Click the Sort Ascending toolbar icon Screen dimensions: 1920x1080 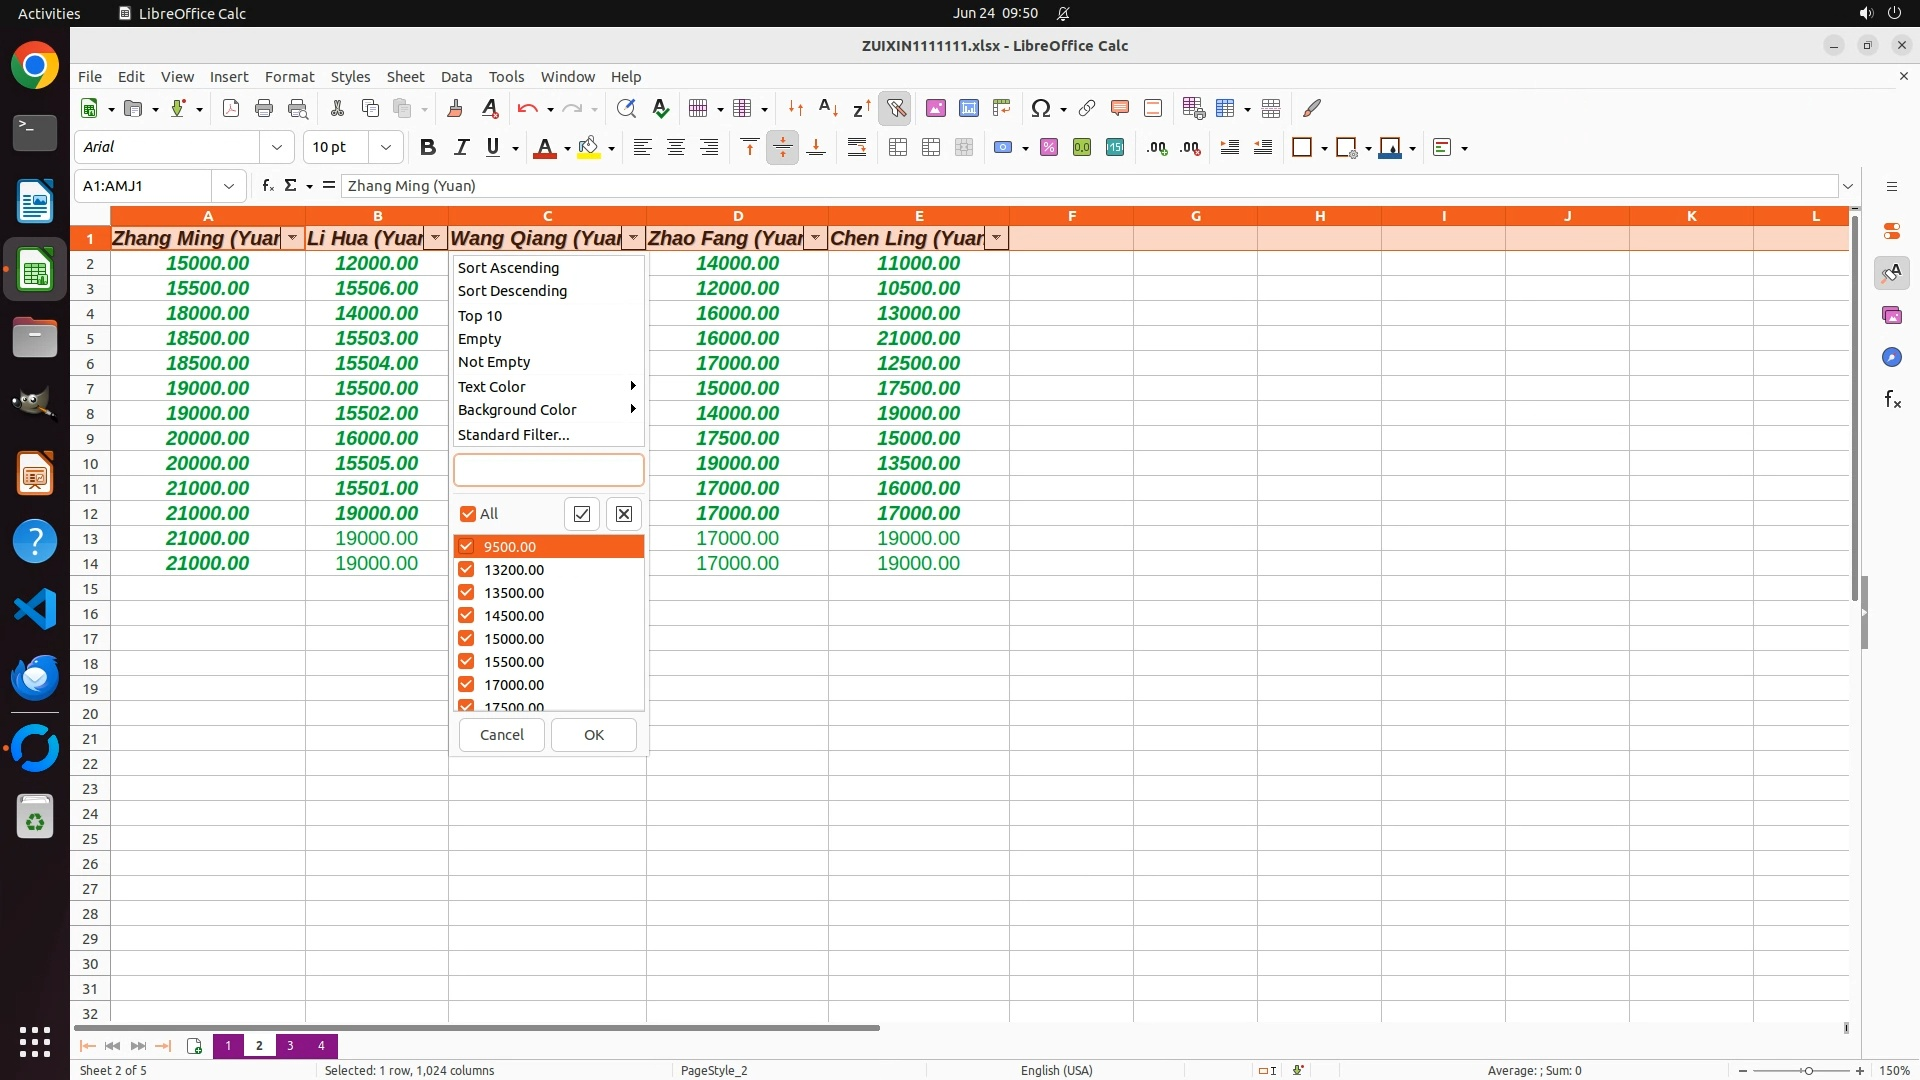tap(828, 108)
